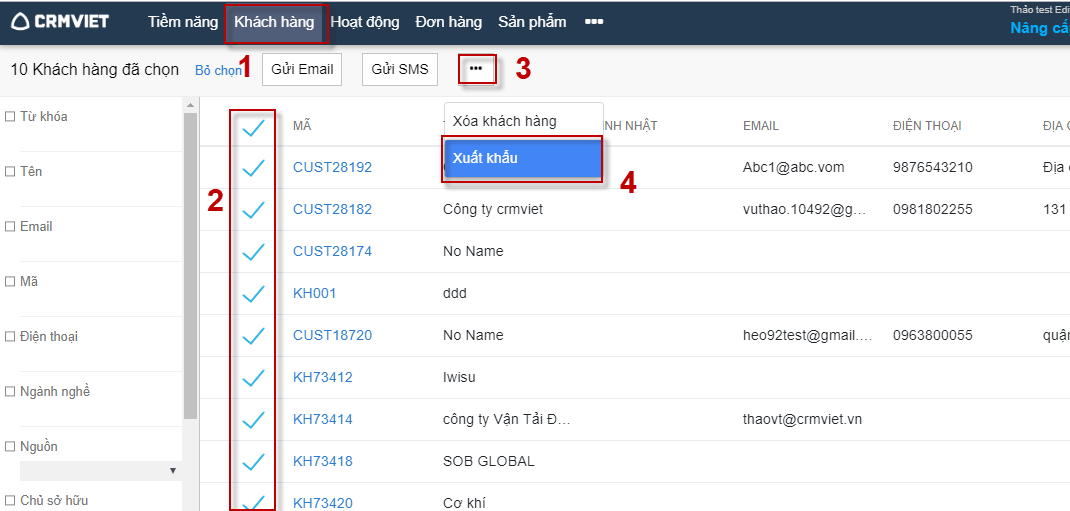Click the three-dot actions button beside Gửi SMS
The image size is (1070, 511).
coord(476,69)
